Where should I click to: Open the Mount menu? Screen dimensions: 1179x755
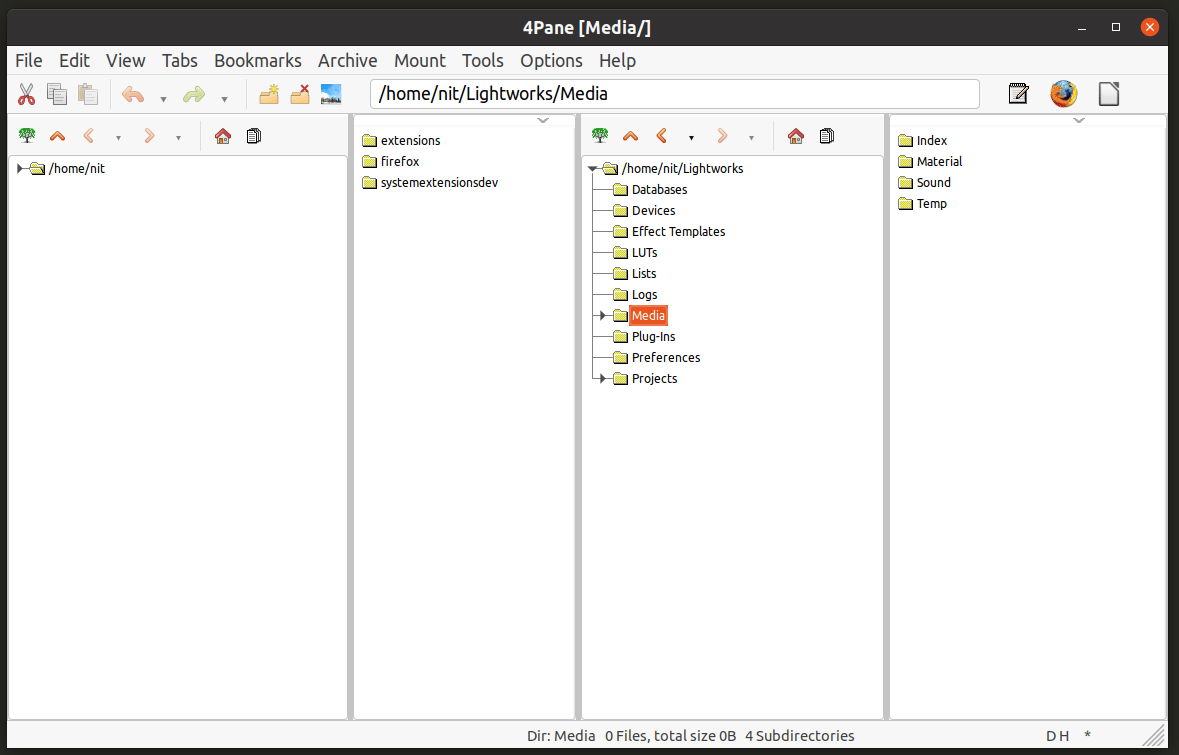point(420,61)
